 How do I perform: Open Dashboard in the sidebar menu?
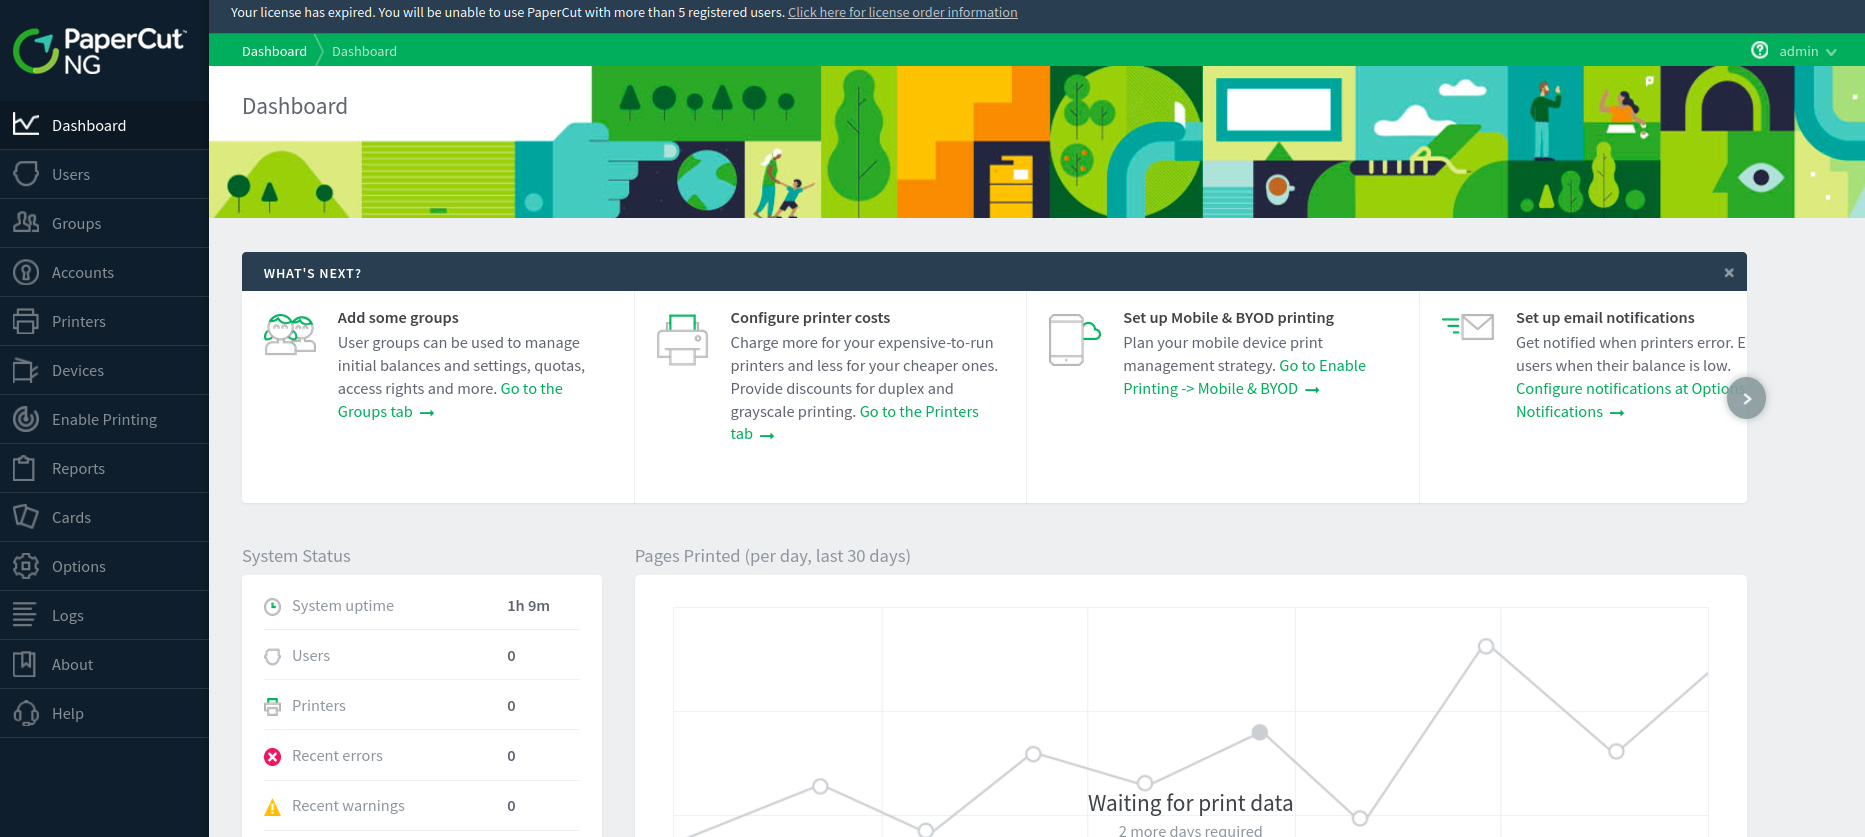[x=104, y=125]
